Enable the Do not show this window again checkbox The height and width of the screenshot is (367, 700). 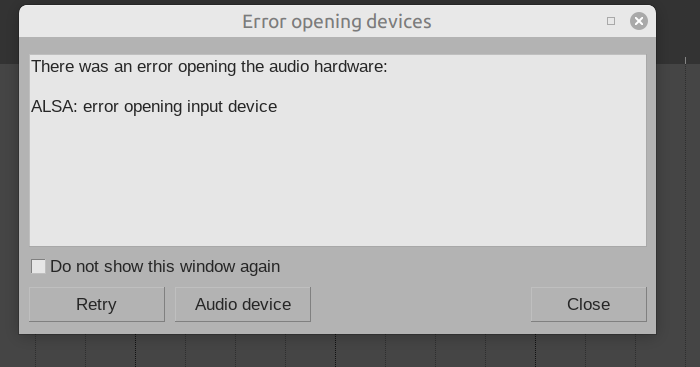[38, 267]
